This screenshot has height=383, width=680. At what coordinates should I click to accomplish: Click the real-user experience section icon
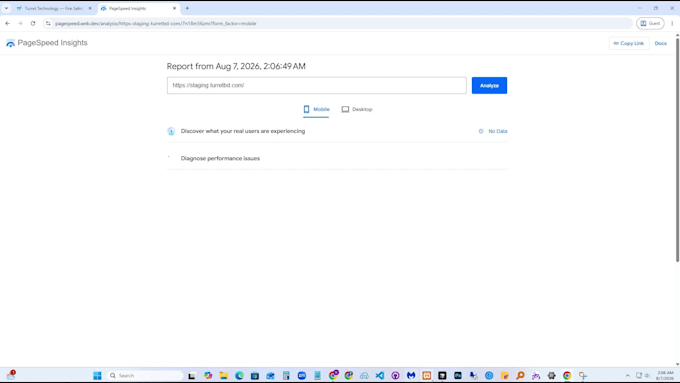[171, 131]
